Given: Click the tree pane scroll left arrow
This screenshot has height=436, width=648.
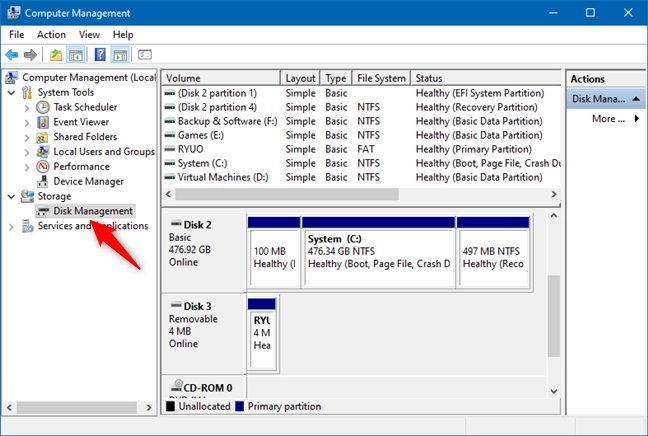Looking at the screenshot, I should click(x=10, y=407).
